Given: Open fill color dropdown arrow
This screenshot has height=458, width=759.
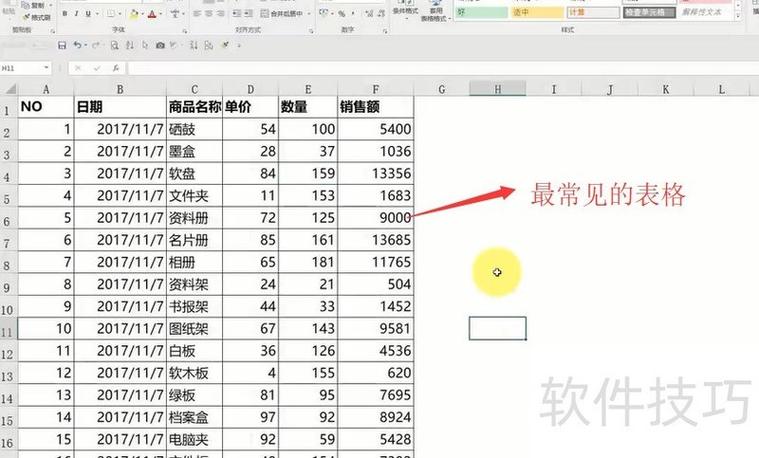Looking at the screenshot, I should 142,15.
